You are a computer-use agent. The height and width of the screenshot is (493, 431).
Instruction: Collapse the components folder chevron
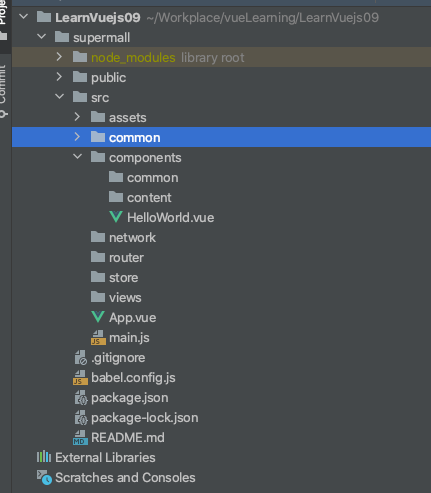tap(77, 156)
